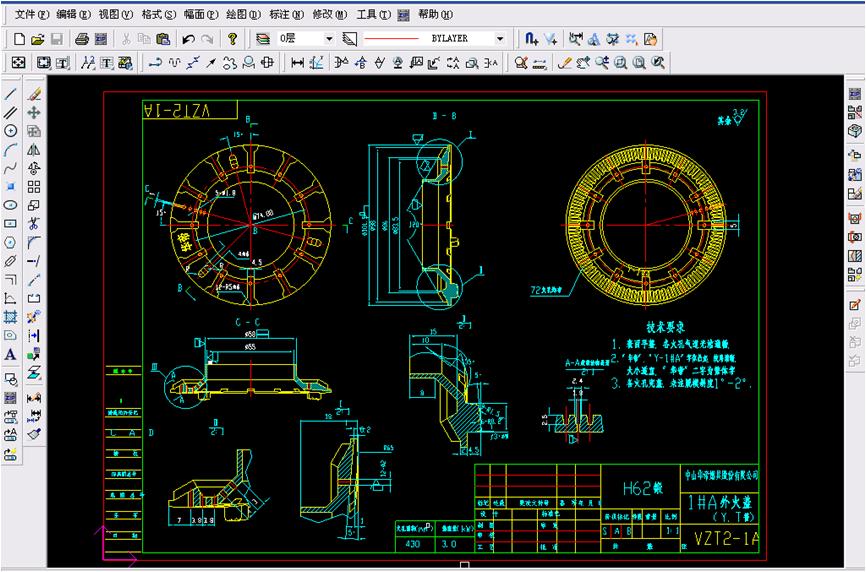The width and height of the screenshot is (866, 572).
Task: Create a new drawing file
Action: tap(19, 39)
